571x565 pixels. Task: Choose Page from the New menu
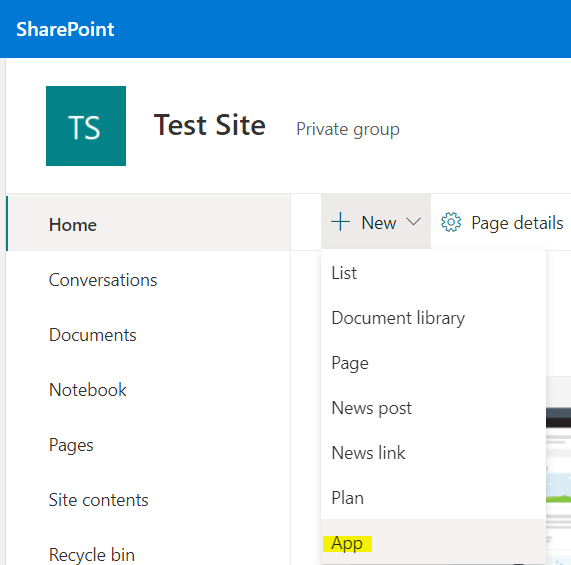433,363
